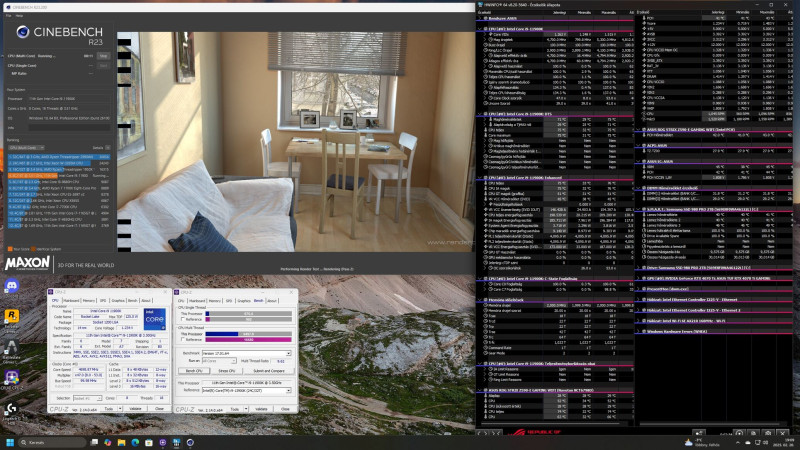The image size is (800, 450).
Task: Open the Help menu in Cinebench
Action: 19,16
